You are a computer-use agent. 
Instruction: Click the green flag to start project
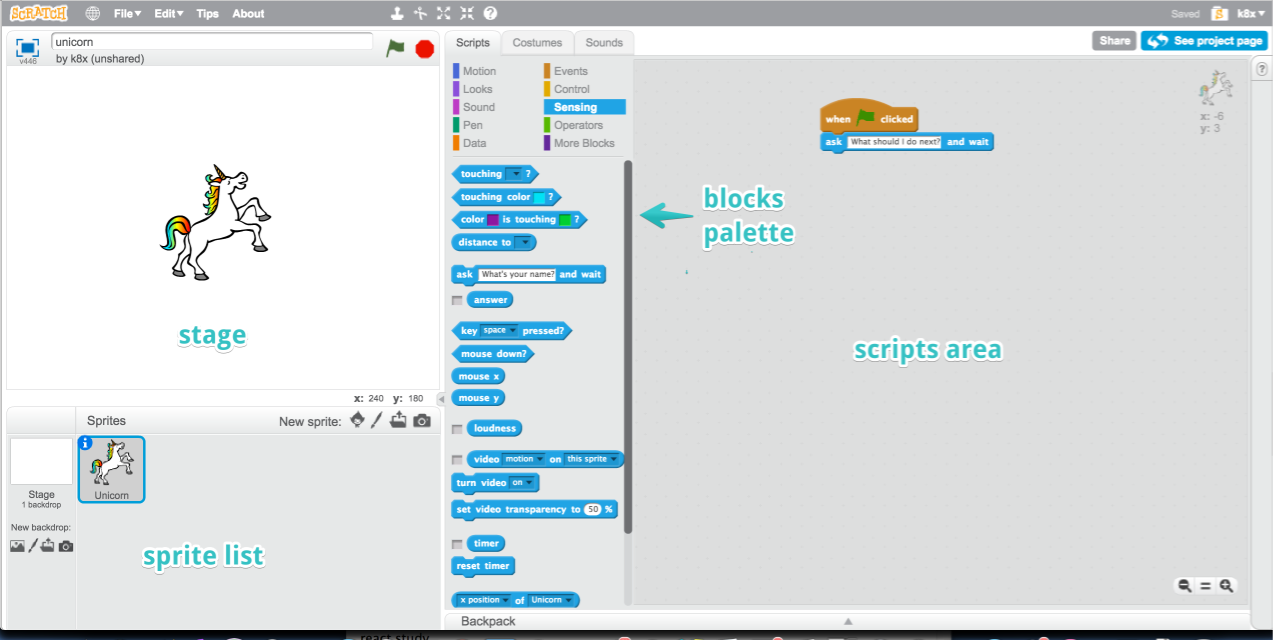[x=396, y=48]
